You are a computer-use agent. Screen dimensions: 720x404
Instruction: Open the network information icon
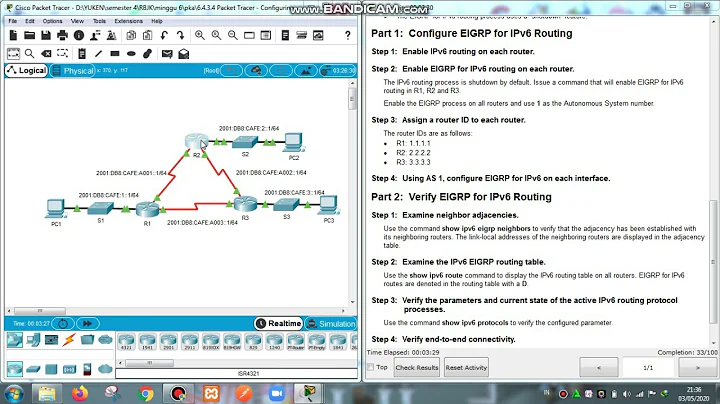point(79,35)
